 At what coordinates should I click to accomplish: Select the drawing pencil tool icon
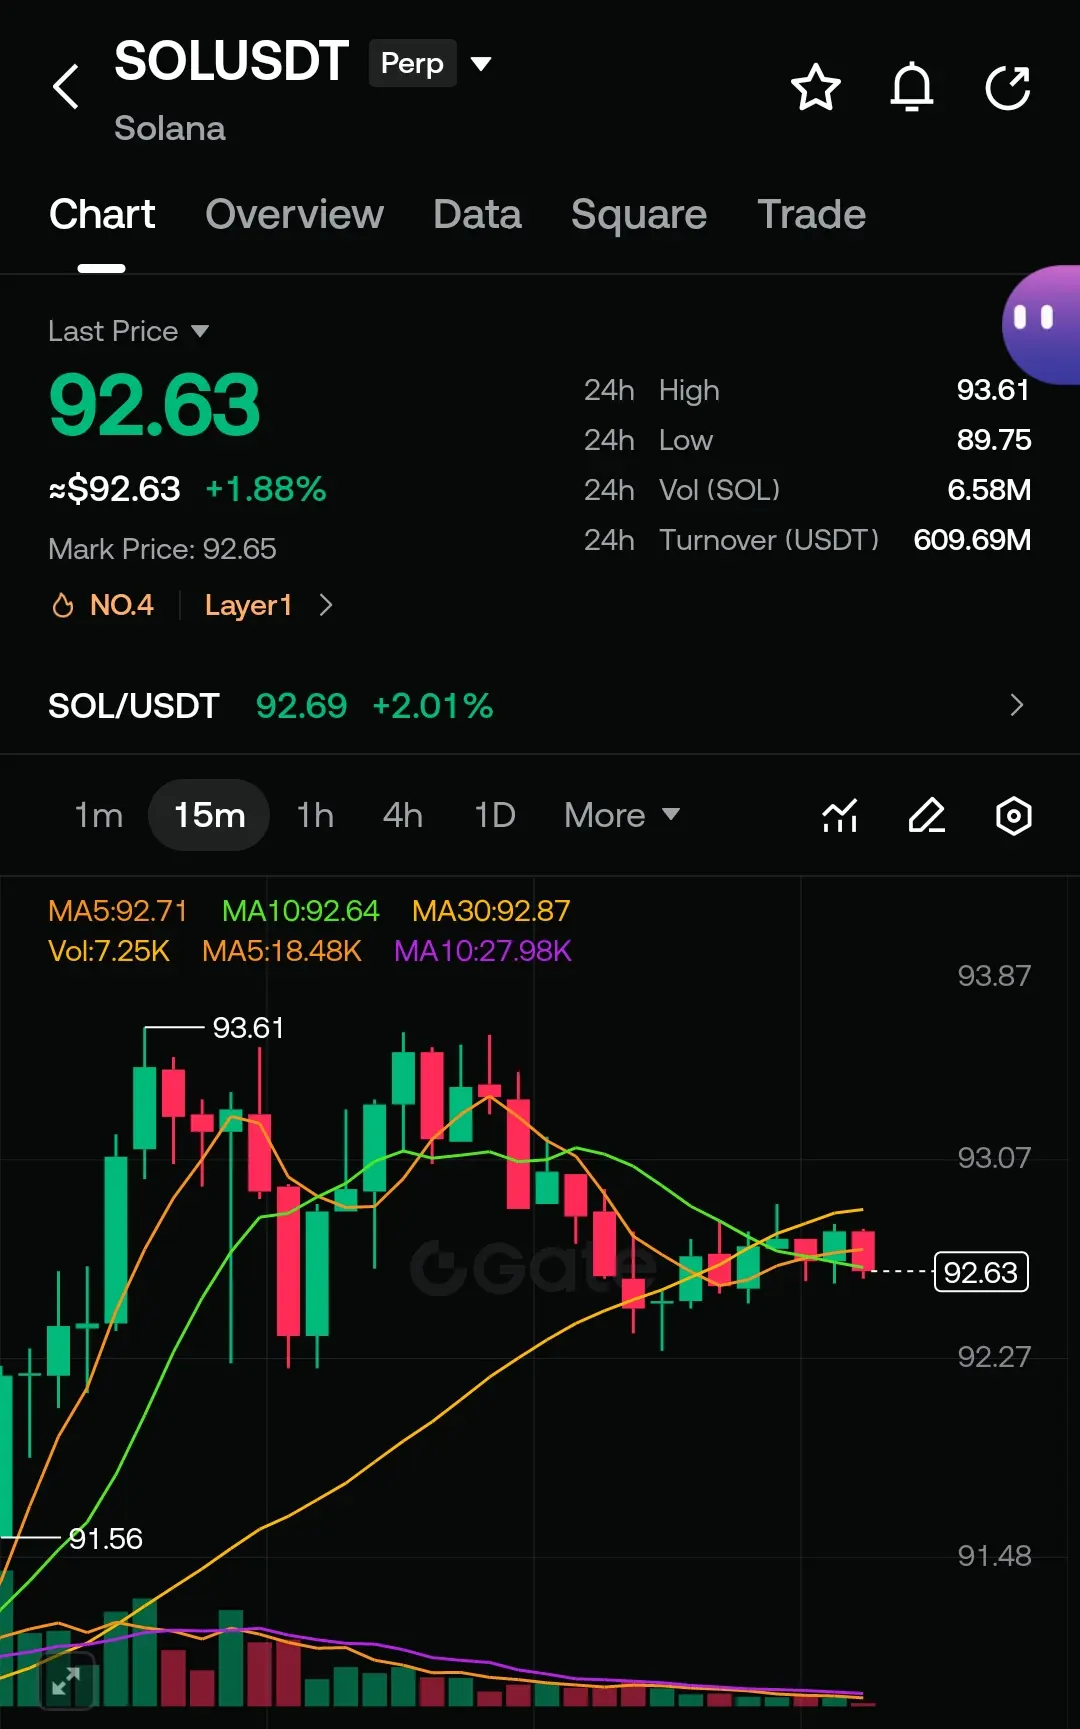click(927, 815)
